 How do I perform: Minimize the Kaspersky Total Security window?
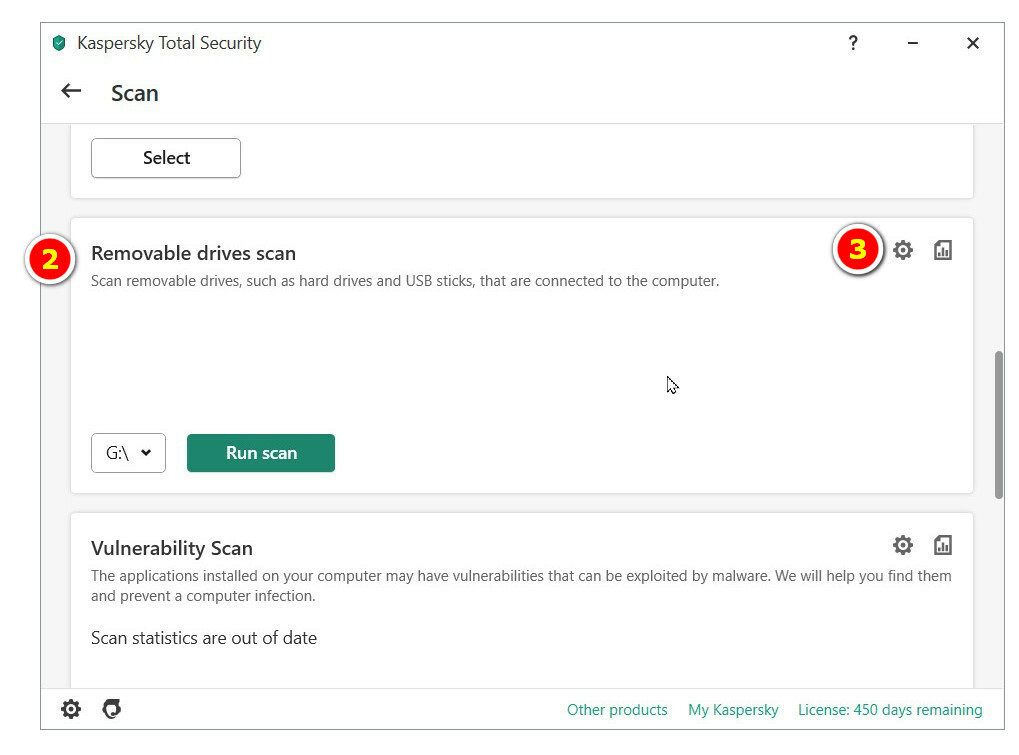(913, 43)
